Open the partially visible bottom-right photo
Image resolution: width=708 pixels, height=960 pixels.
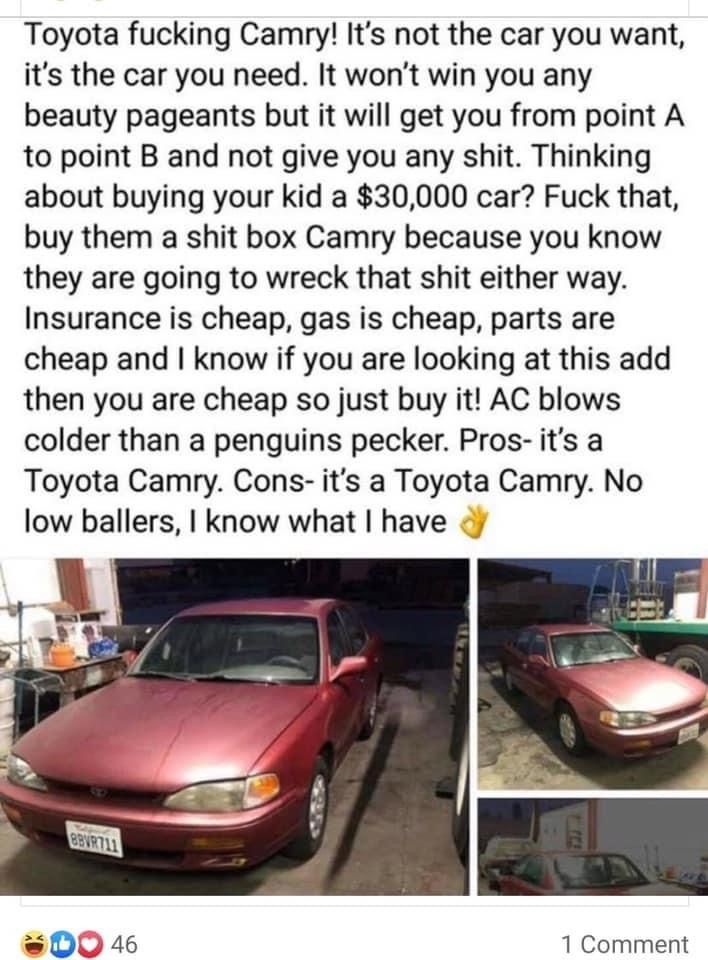click(592, 847)
